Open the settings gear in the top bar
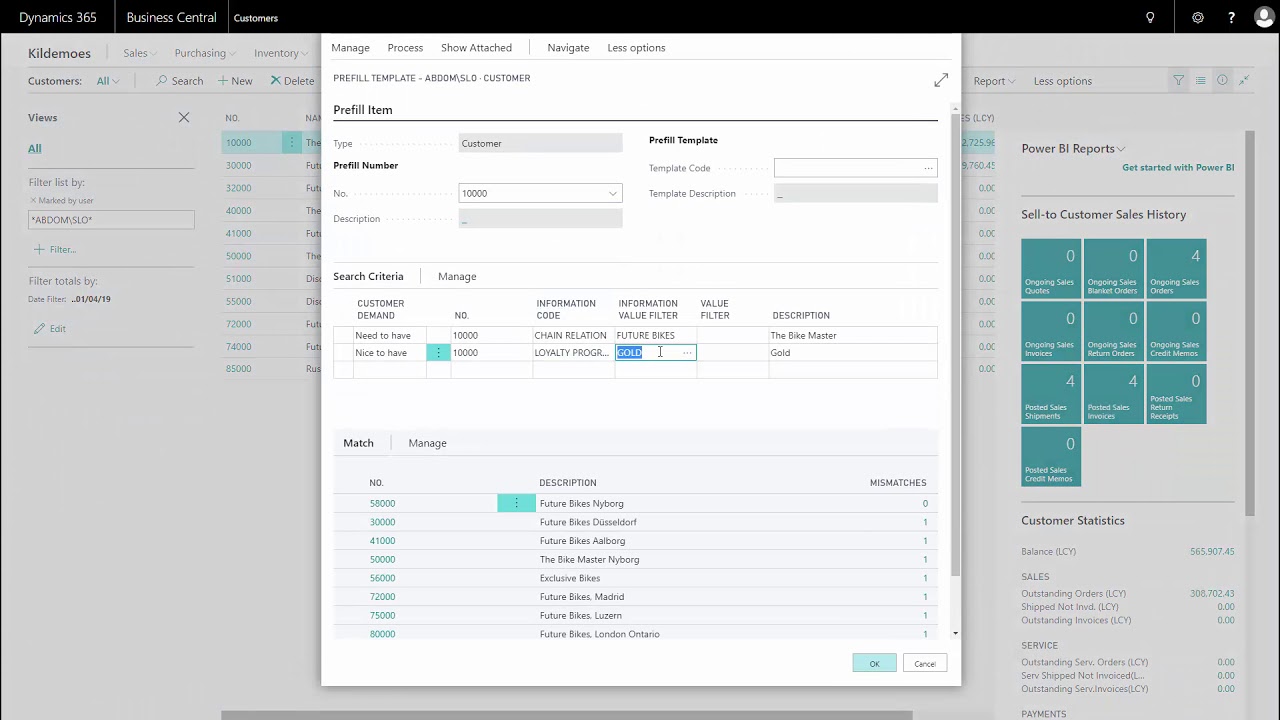Image resolution: width=1280 pixels, height=720 pixels. pyautogui.click(x=1198, y=18)
